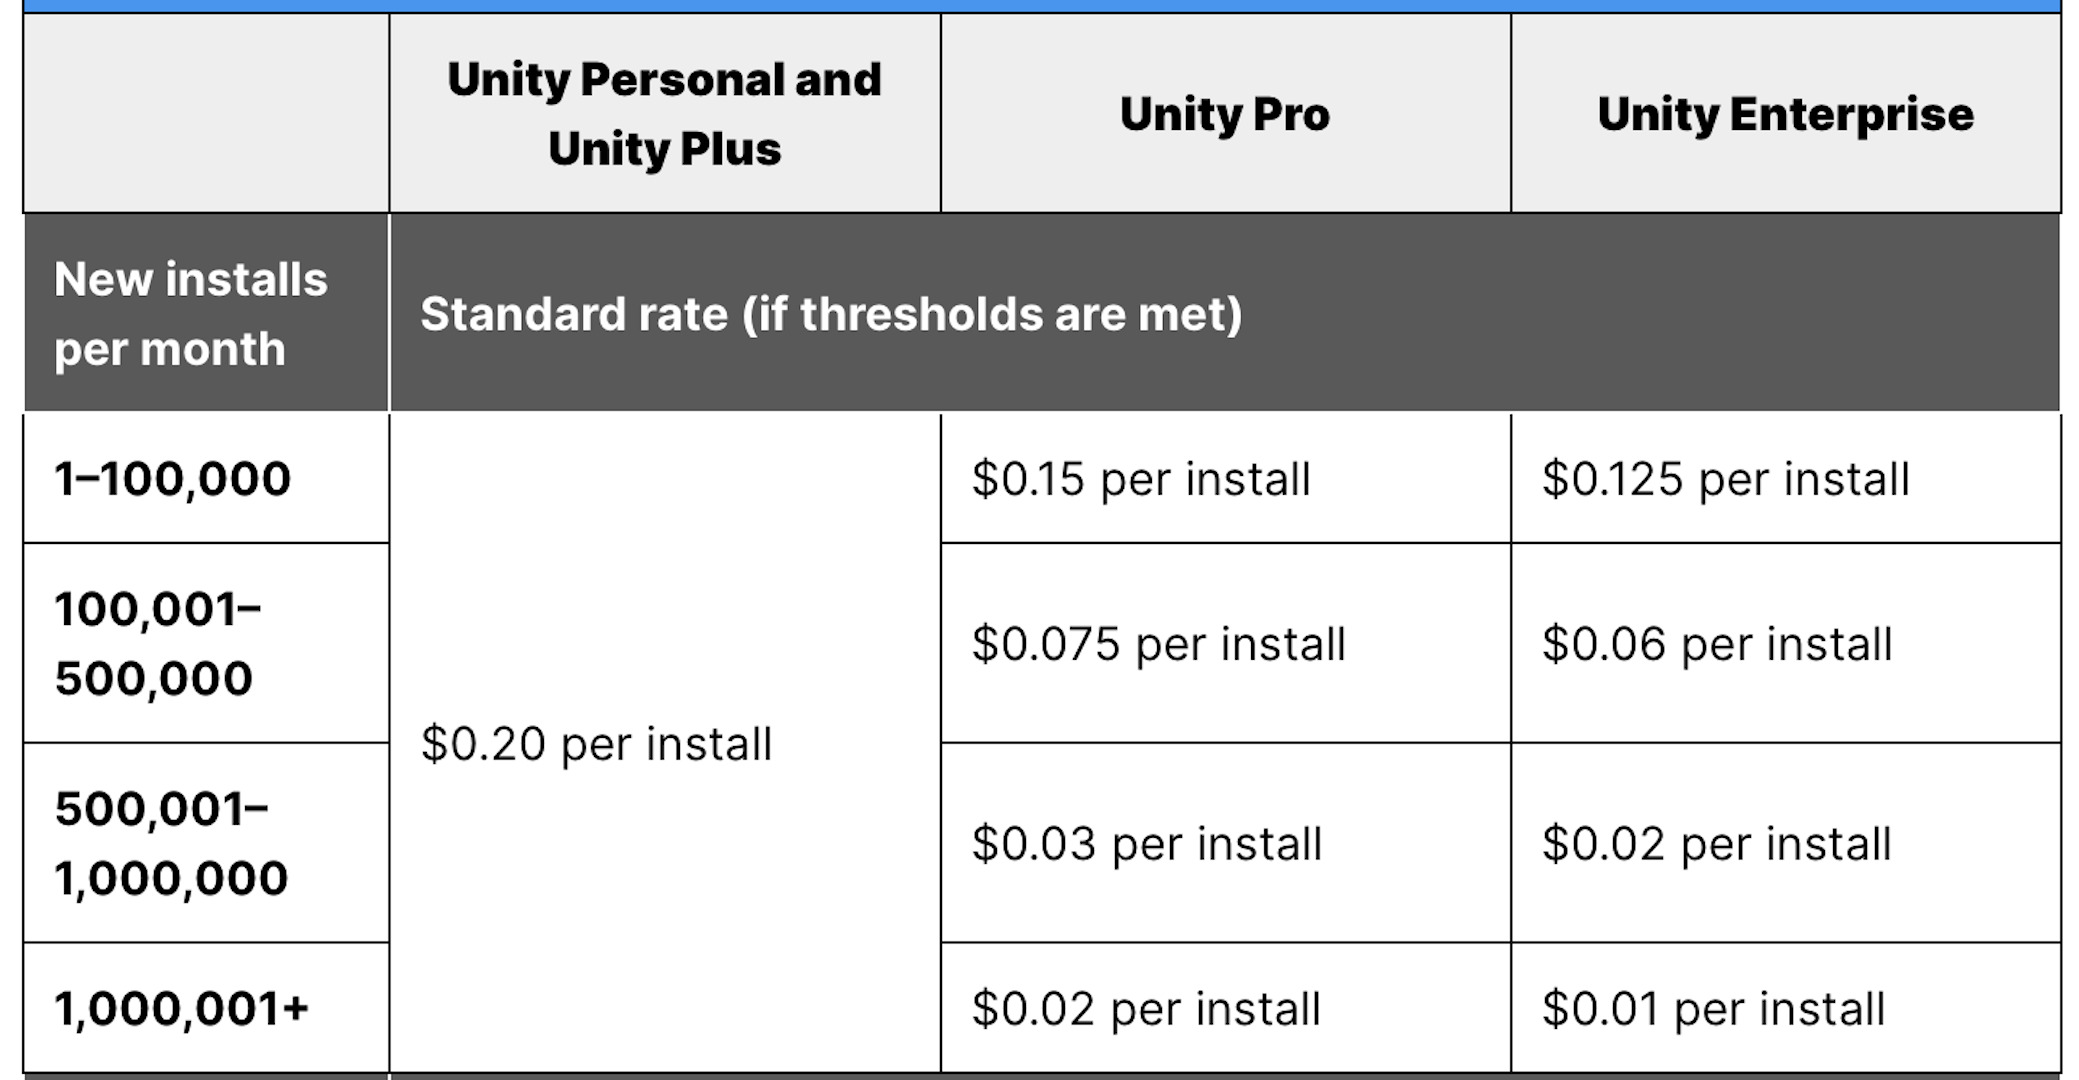Viewport: 2079px width, 1080px height.
Task: Select the Unity Personal and Unity Plus header
Action: pyautogui.click(x=664, y=113)
